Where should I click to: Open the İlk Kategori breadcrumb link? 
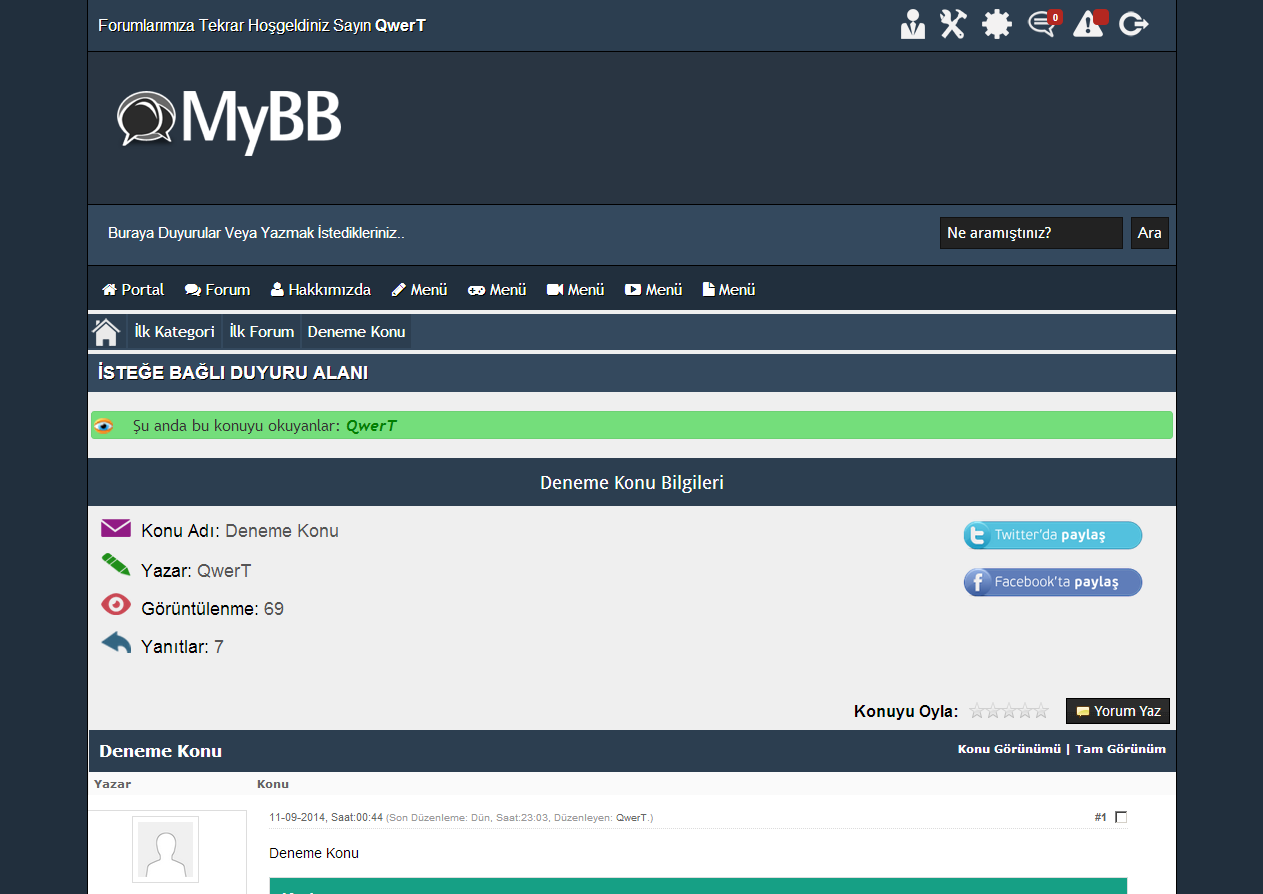click(174, 332)
